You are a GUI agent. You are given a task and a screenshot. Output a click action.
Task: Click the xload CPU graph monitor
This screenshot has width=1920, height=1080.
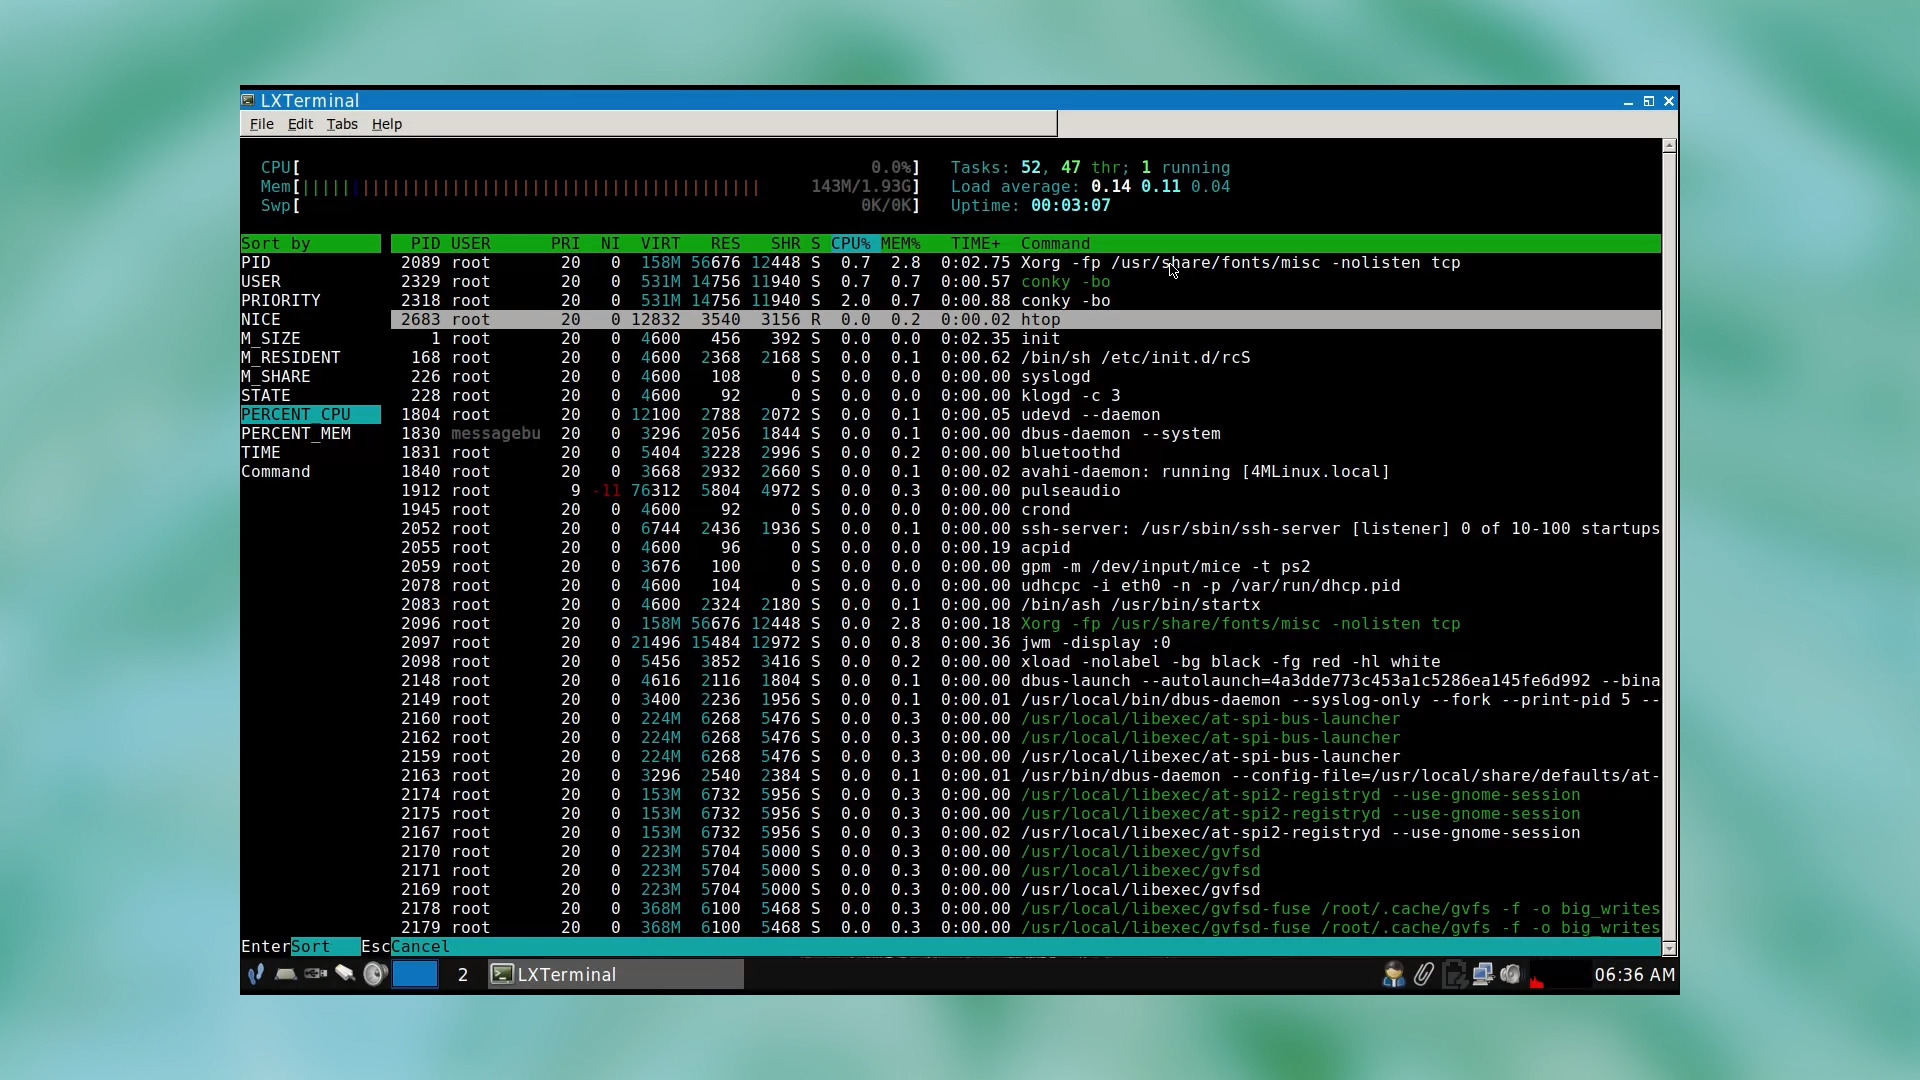(x=1558, y=974)
